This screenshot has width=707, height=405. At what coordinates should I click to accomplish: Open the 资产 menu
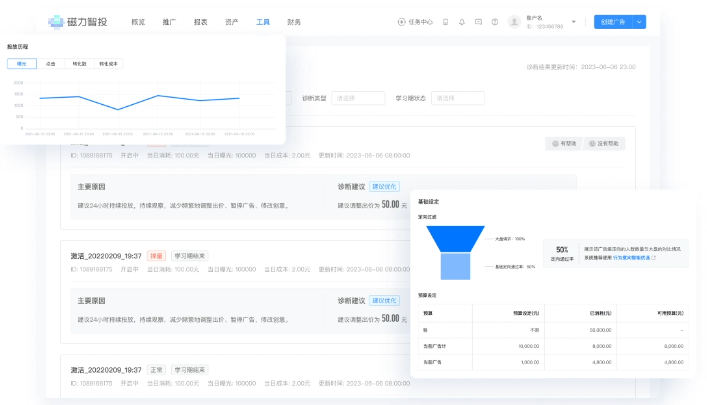[x=231, y=22]
